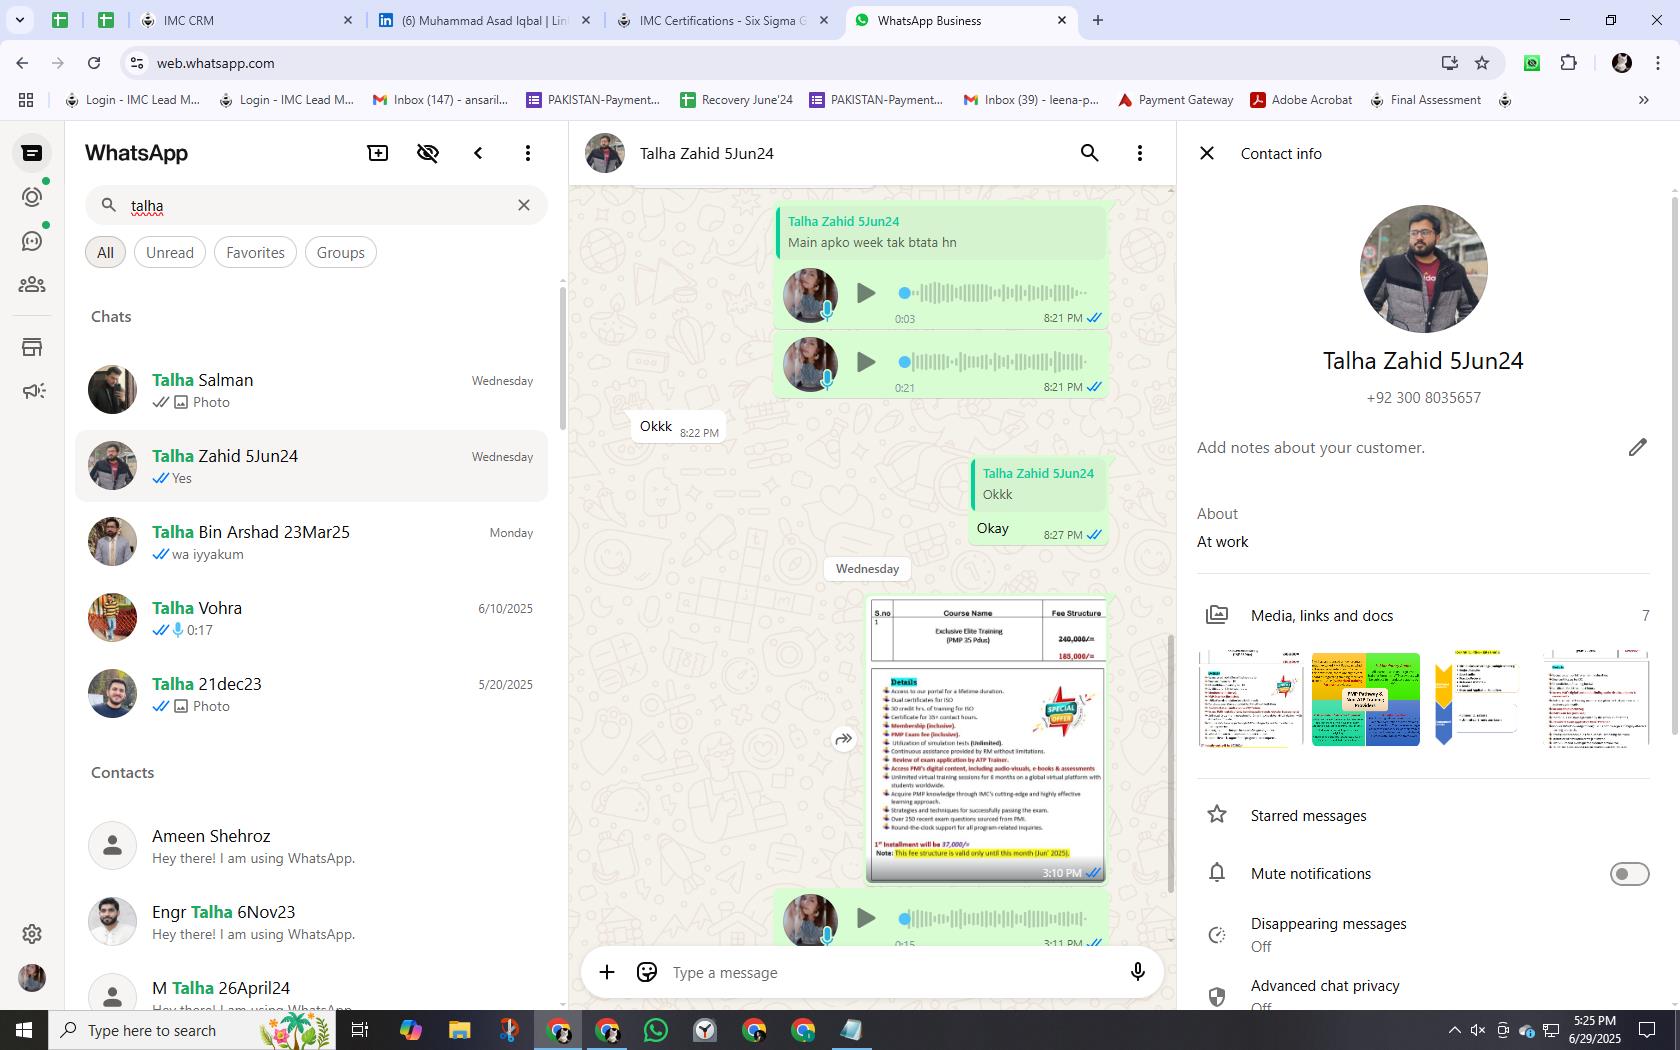Open the conversation menu dots
Screen dimensions: 1680x1050
click(1140, 153)
